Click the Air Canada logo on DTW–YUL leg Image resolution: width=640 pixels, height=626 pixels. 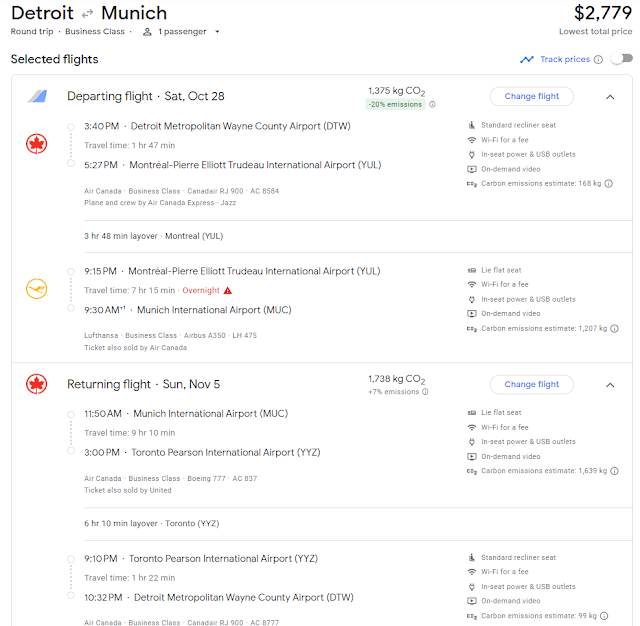click(x=37, y=144)
